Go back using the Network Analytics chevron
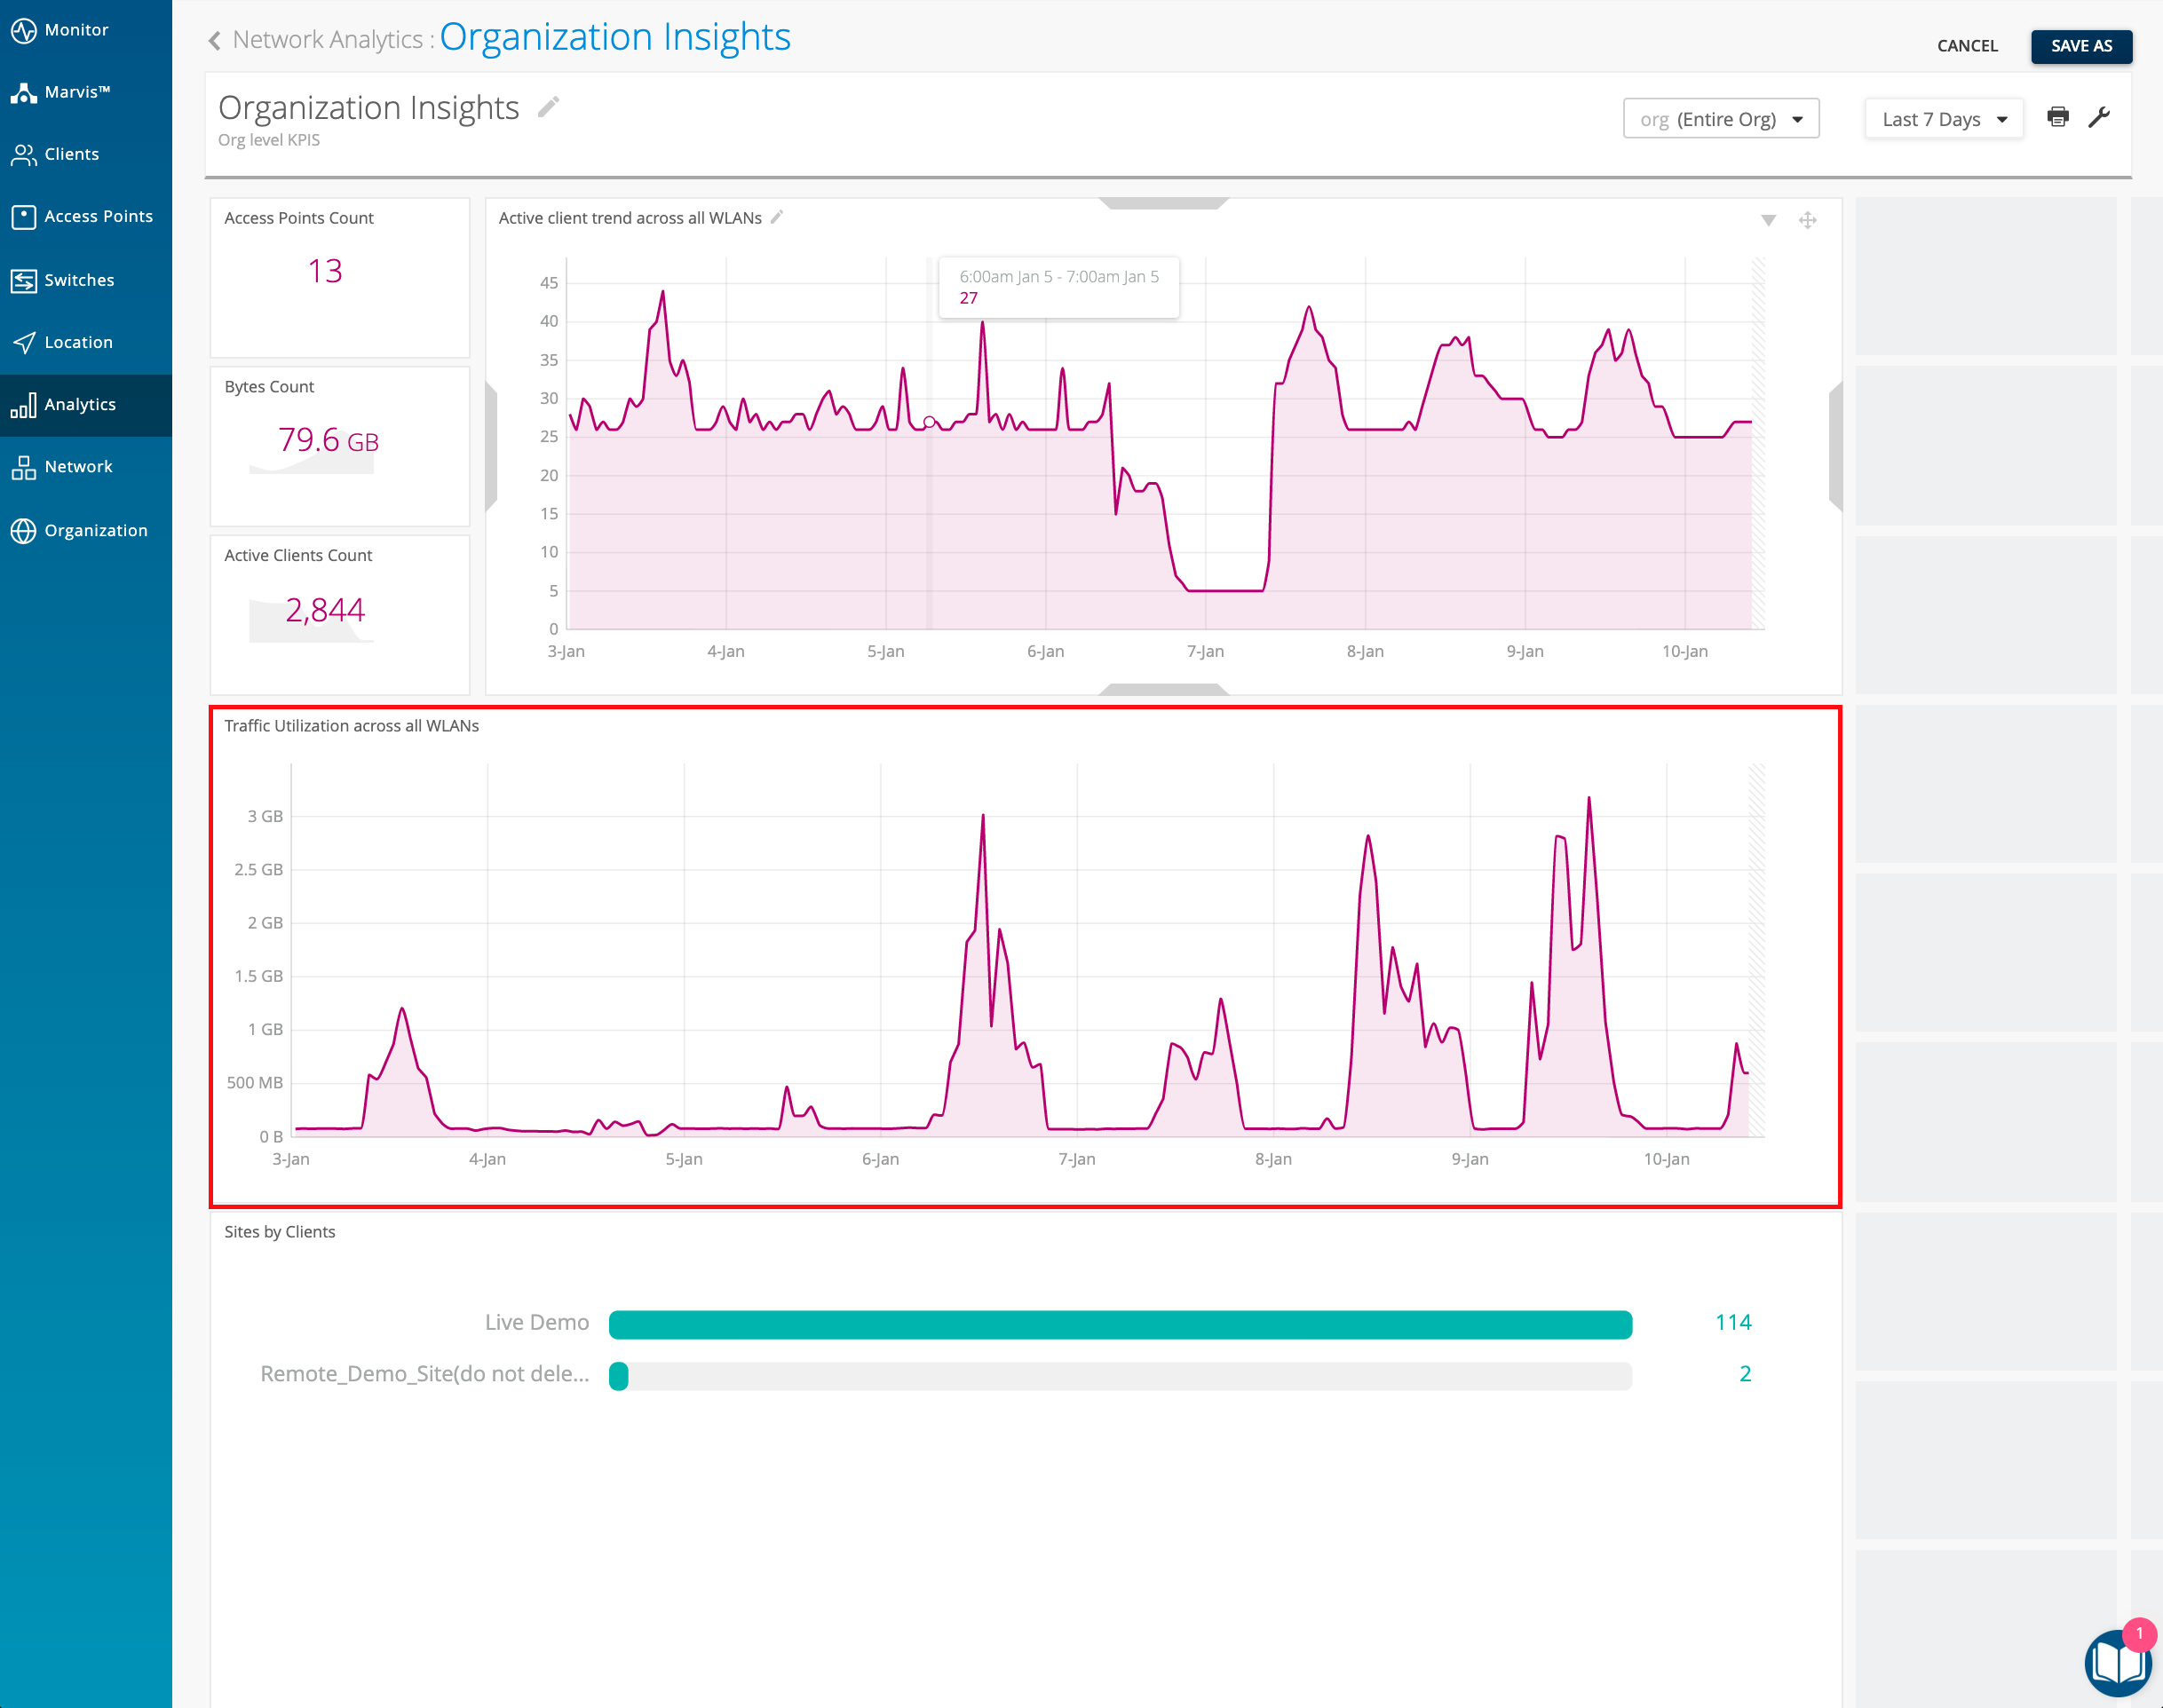 tap(214, 40)
